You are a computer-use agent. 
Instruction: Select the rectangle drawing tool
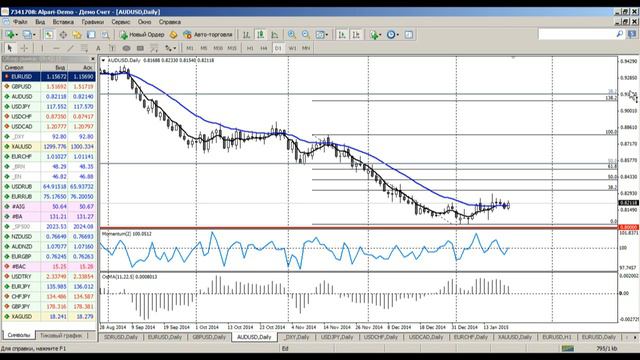tap(140, 48)
